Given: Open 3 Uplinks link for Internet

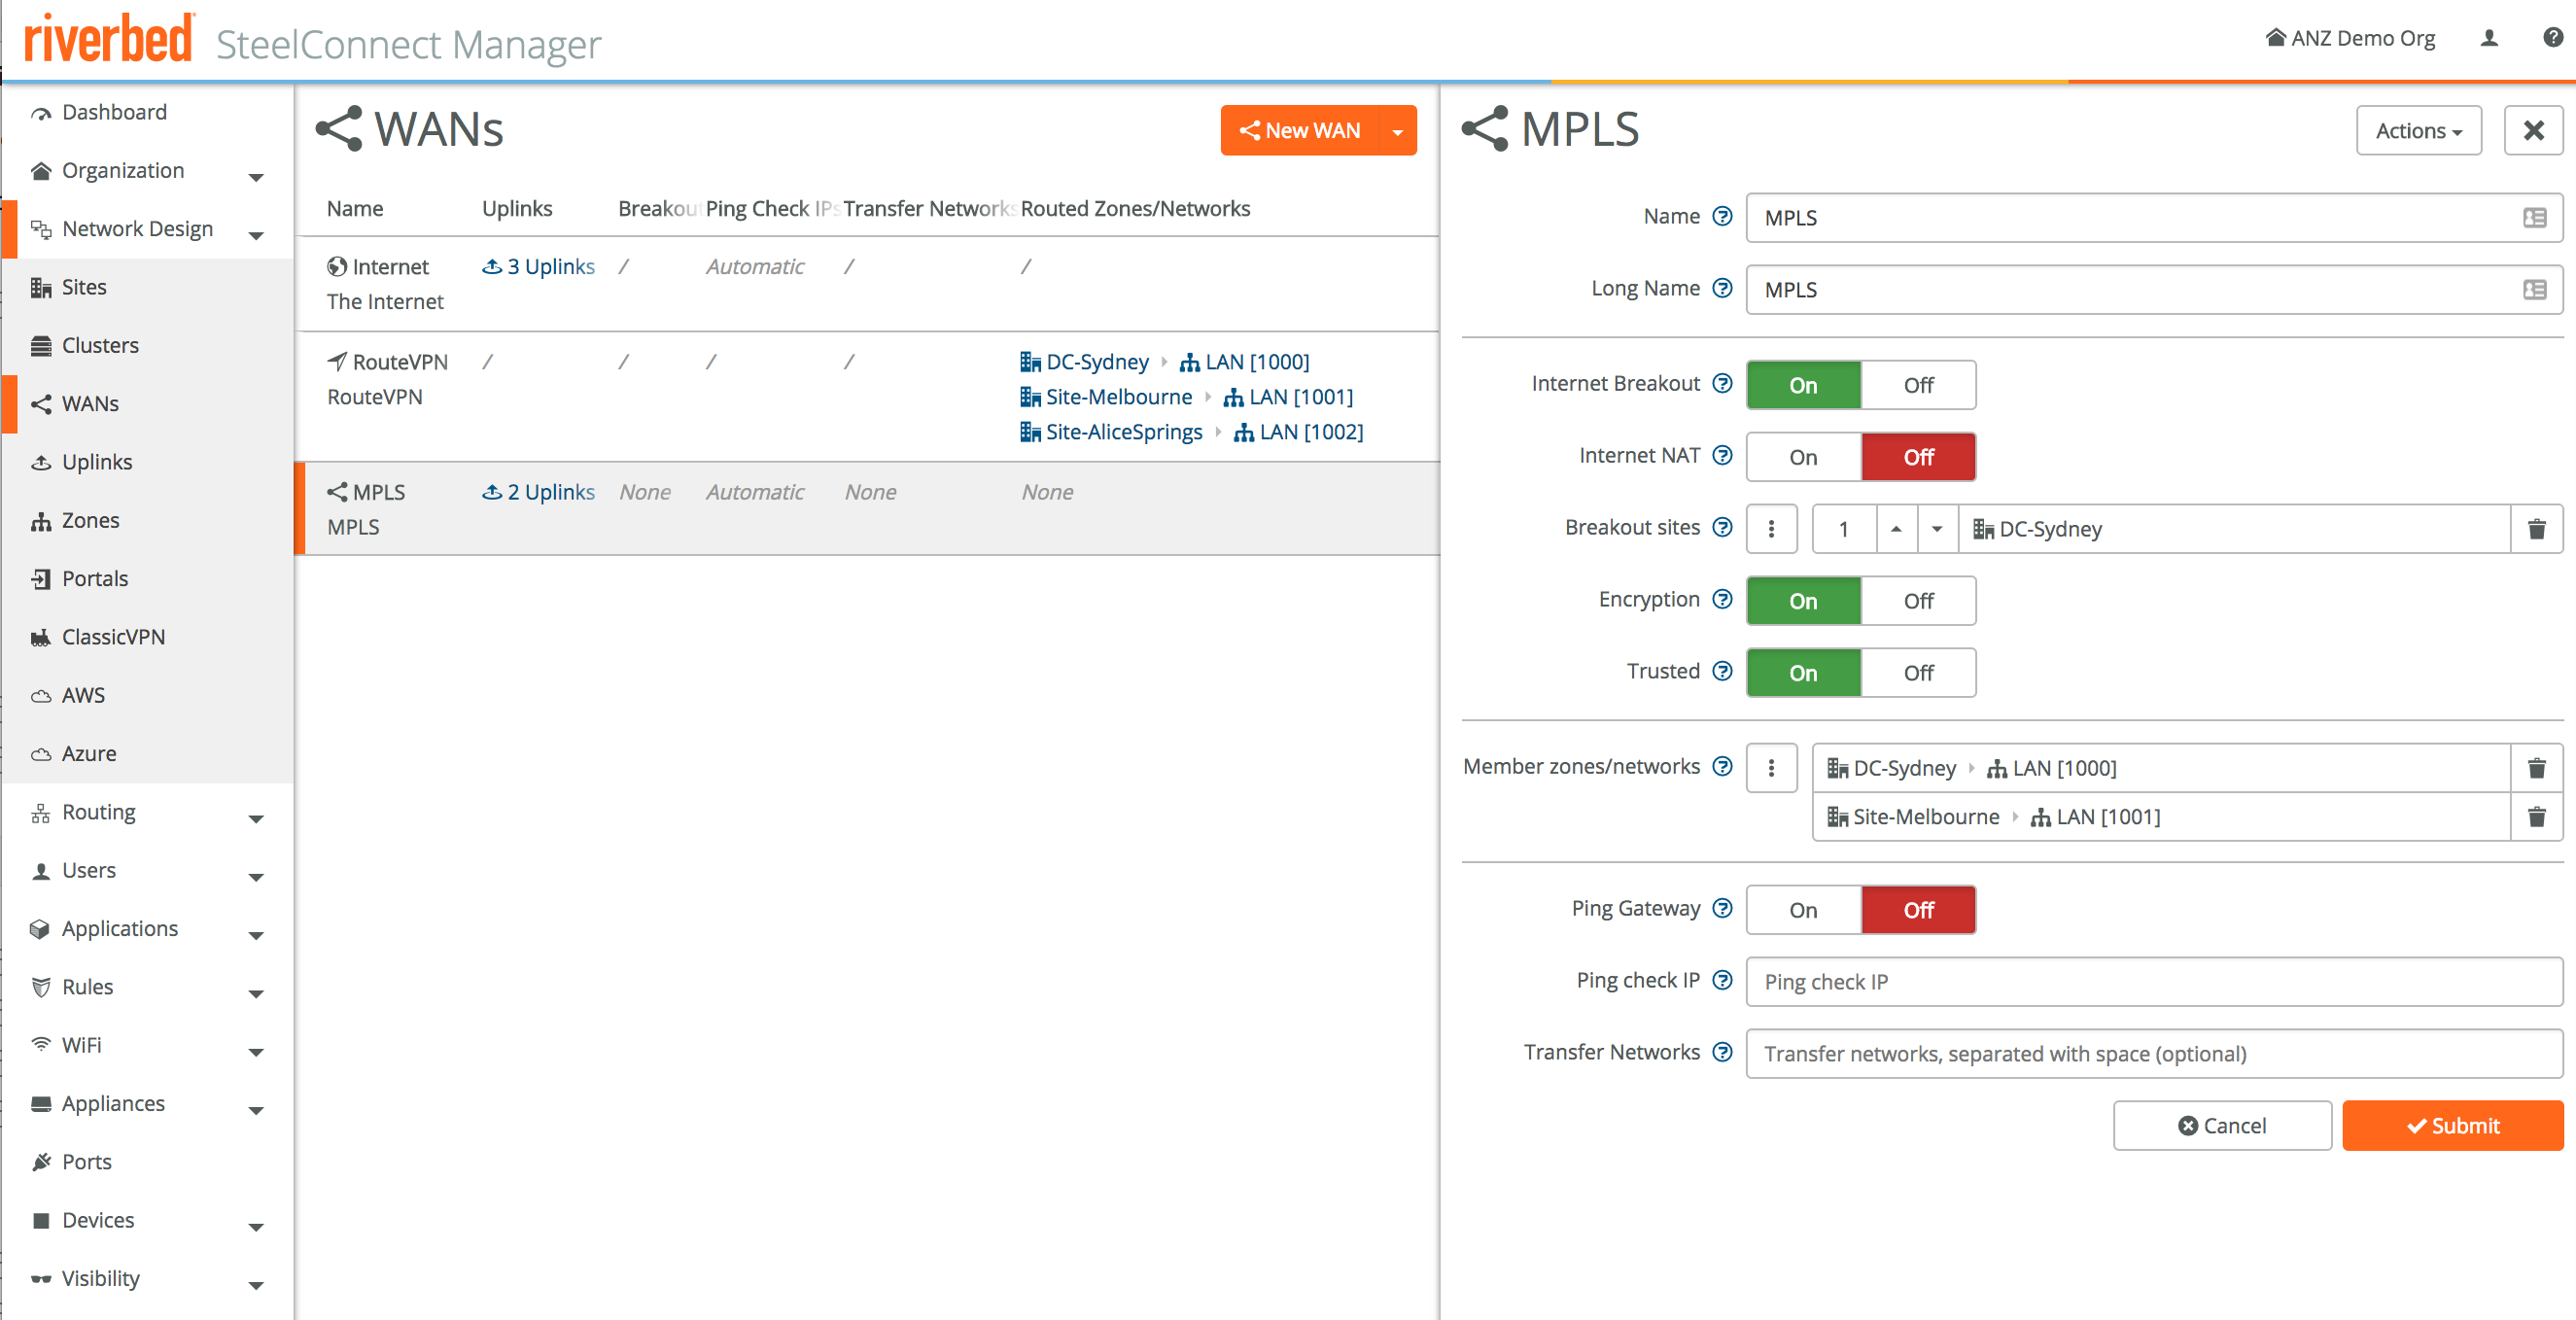Looking at the screenshot, I should coord(539,267).
